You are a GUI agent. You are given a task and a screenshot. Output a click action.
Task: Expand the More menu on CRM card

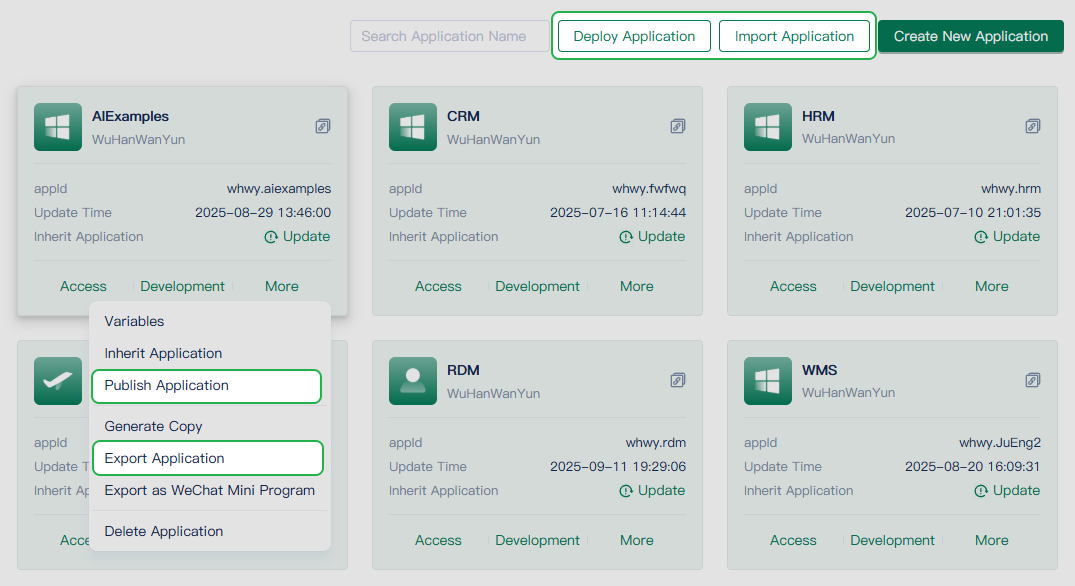pos(636,286)
